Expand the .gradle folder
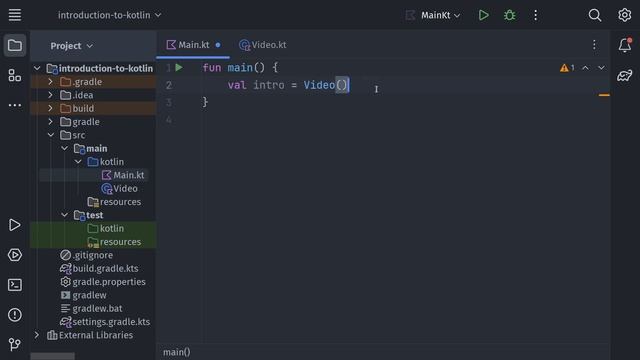Viewport: 640px width, 360px height. click(51, 82)
